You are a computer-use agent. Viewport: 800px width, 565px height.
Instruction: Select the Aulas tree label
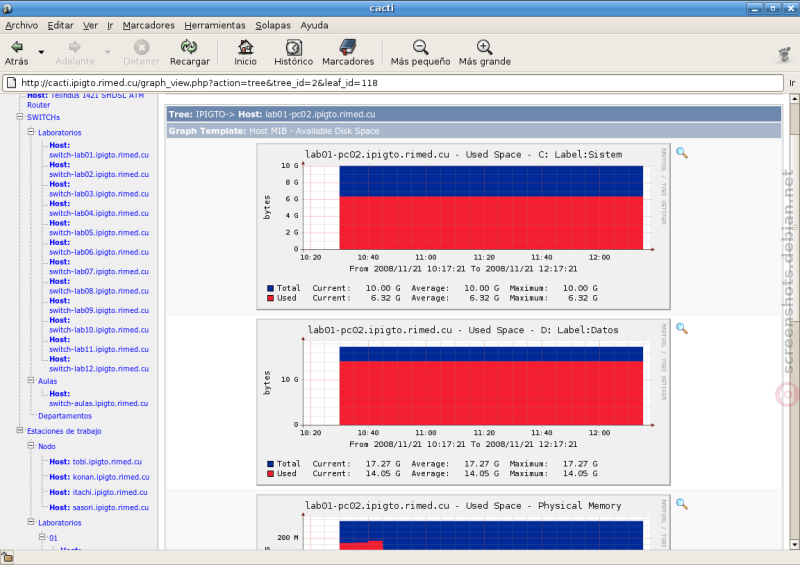point(47,381)
